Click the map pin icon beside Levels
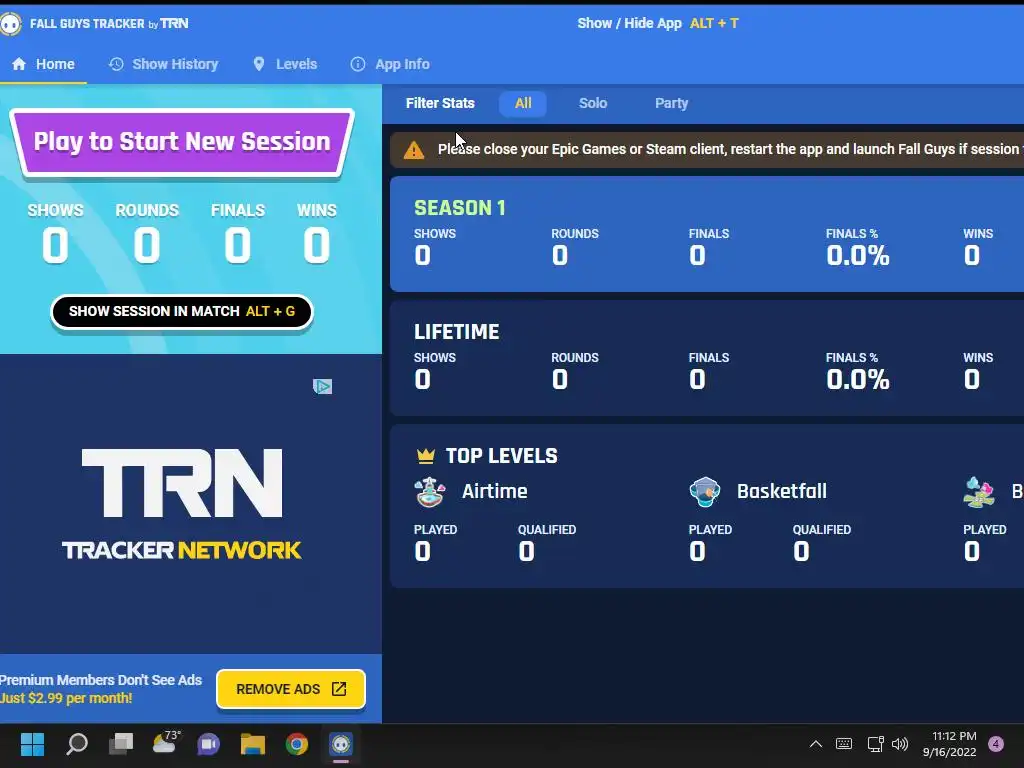1024x768 pixels. pos(259,64)
